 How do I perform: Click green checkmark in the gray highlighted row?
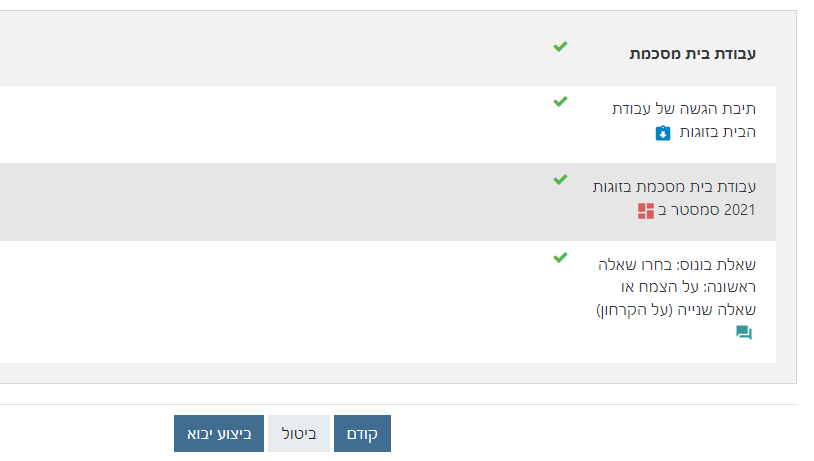560,179
